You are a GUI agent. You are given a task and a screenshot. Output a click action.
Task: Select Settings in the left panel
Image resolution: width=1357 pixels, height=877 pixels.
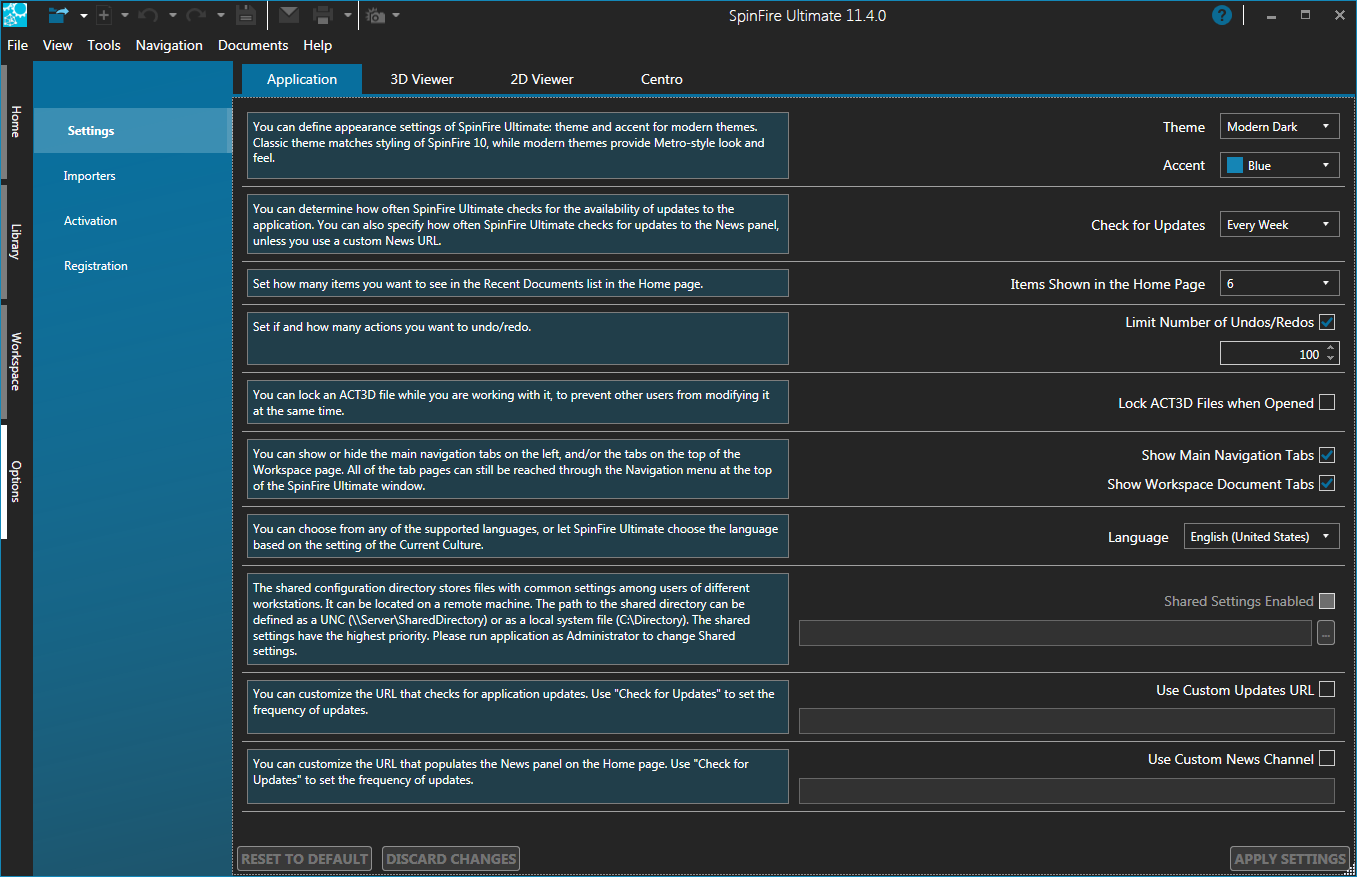(133, 131)
